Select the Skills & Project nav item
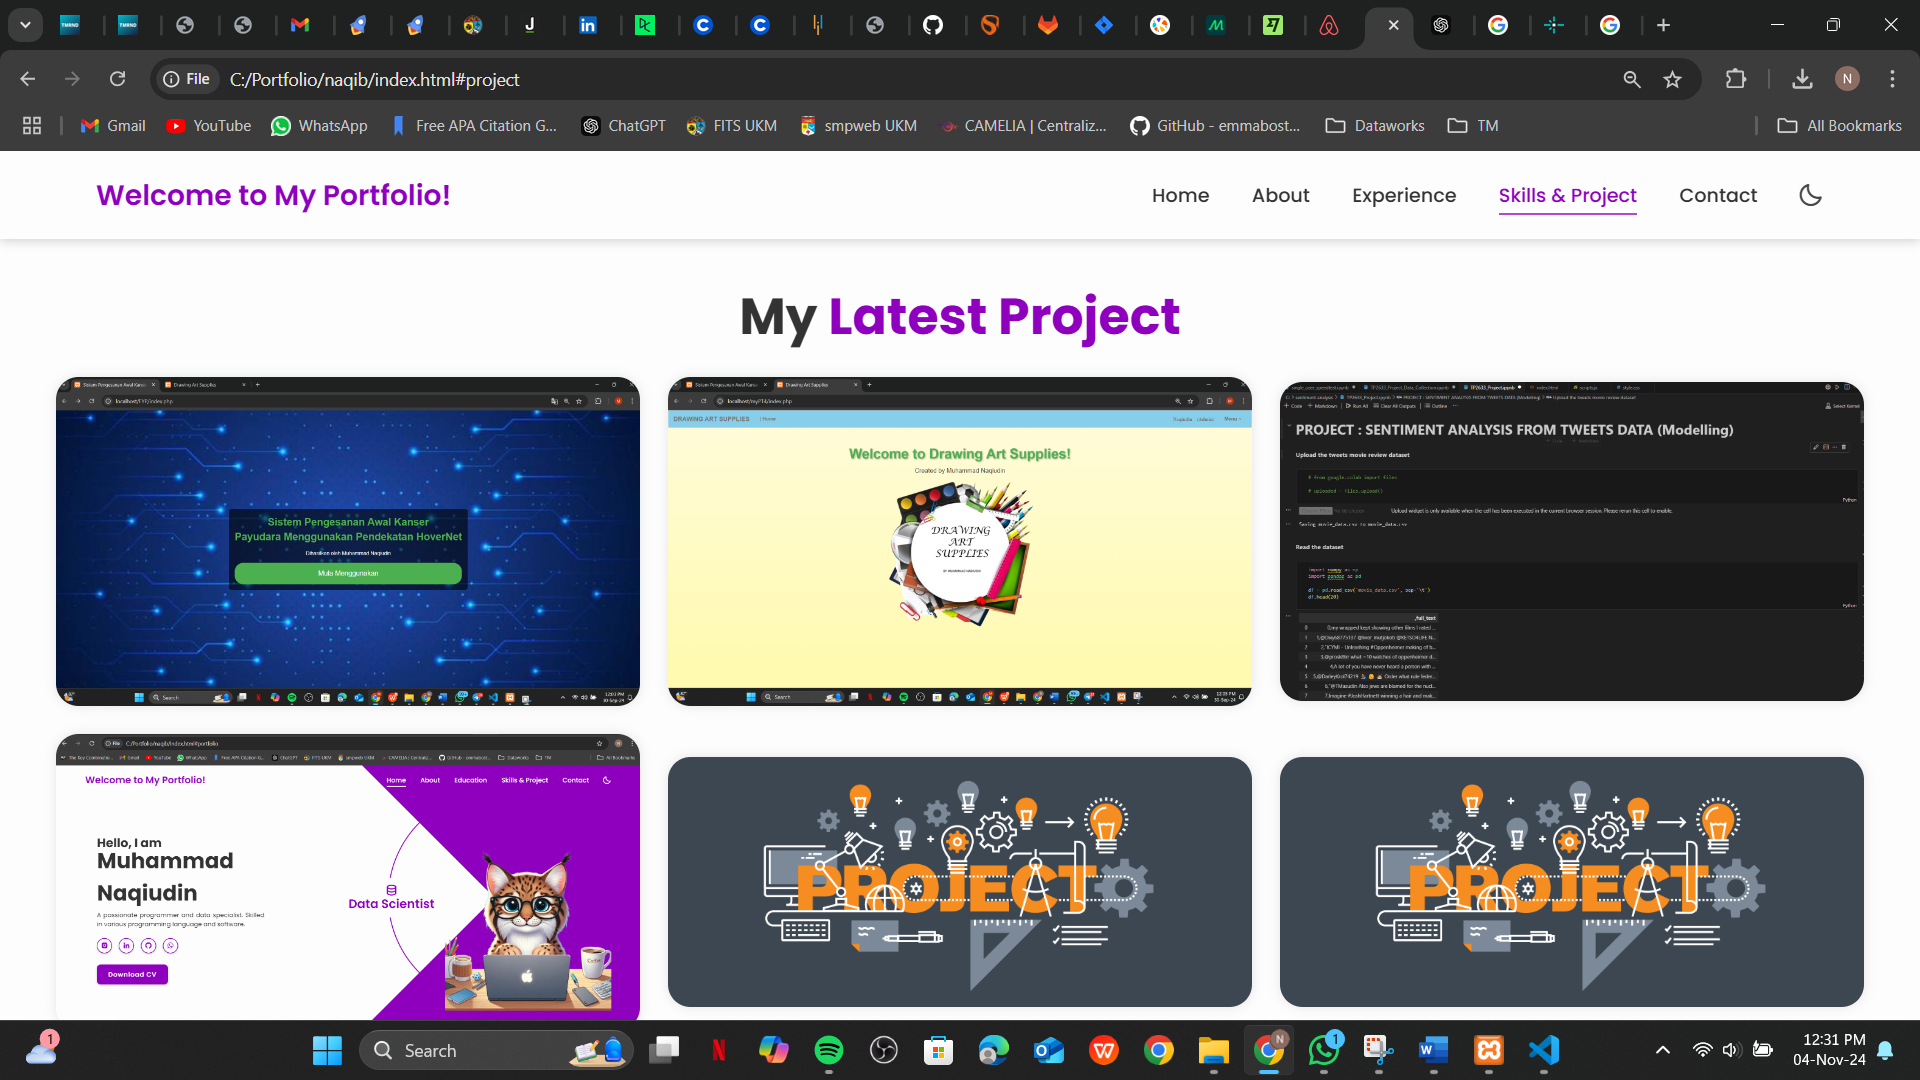Viewport: 1920px width, 1080px height. 1567,195
